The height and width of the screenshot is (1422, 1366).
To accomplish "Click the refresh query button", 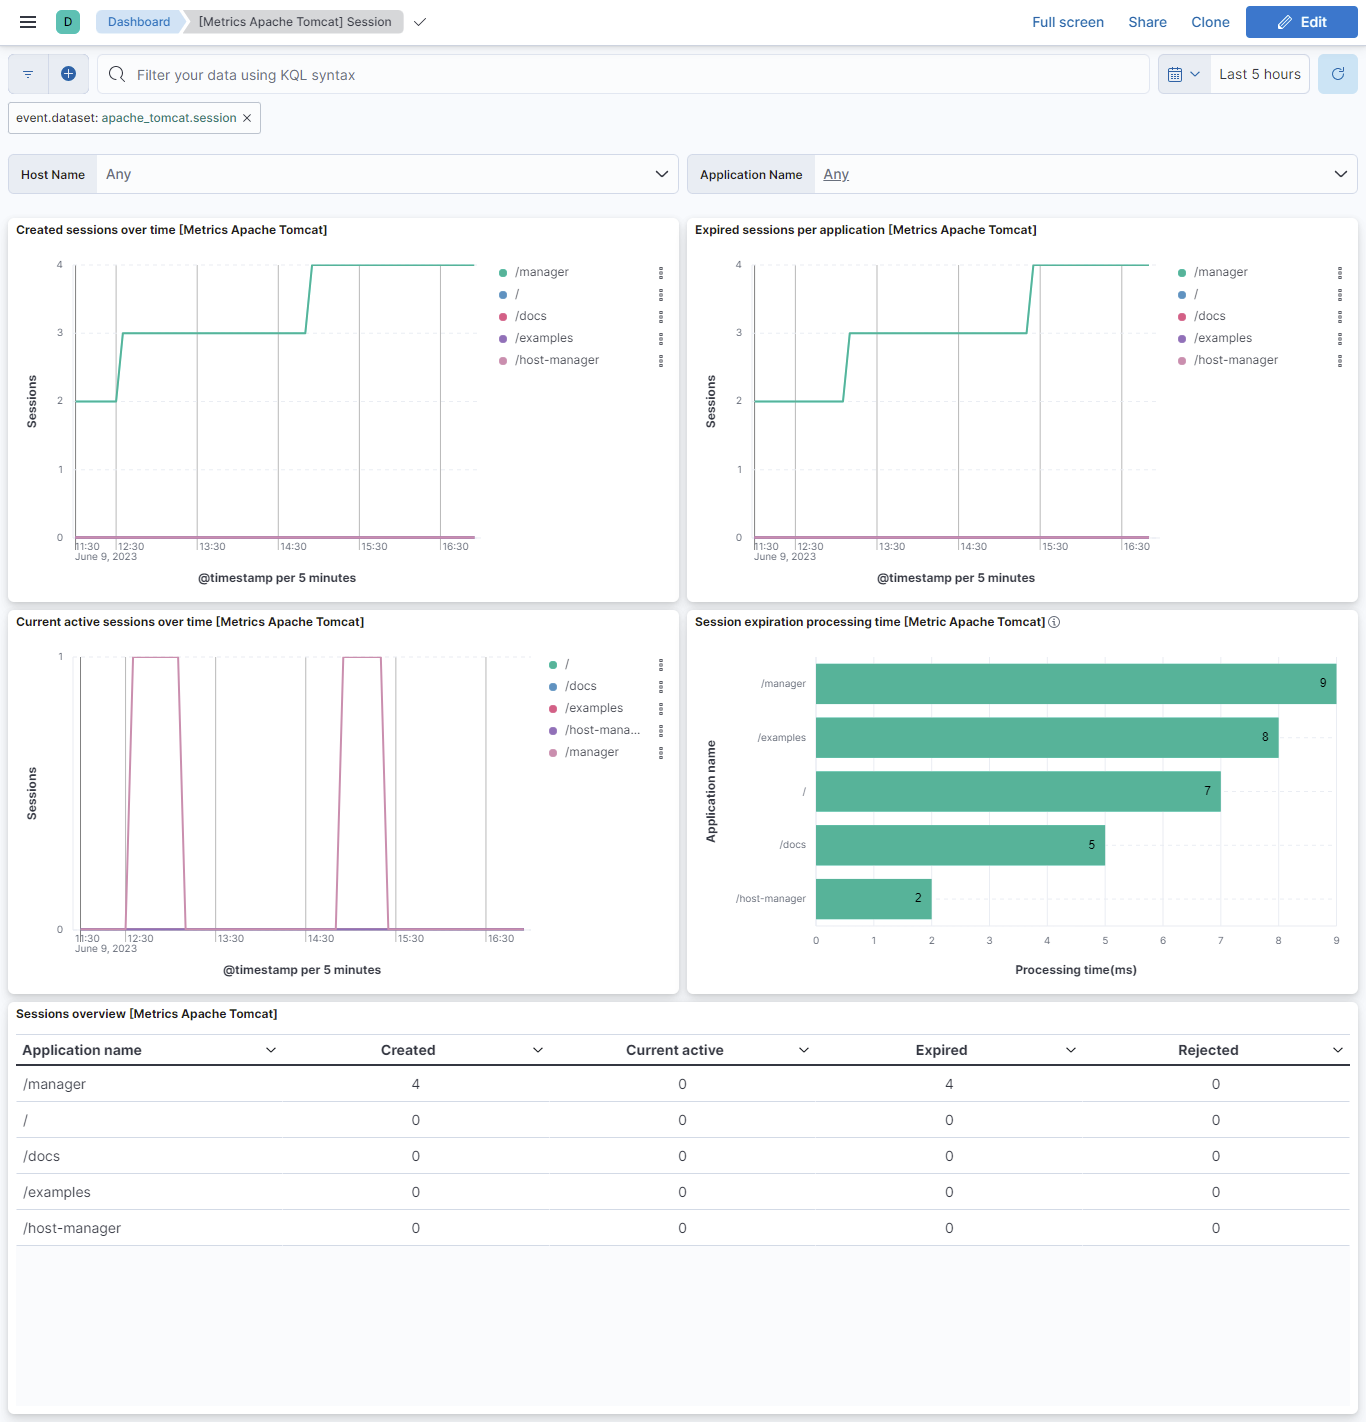I will pyautogui.click(x=1337, y=74).
